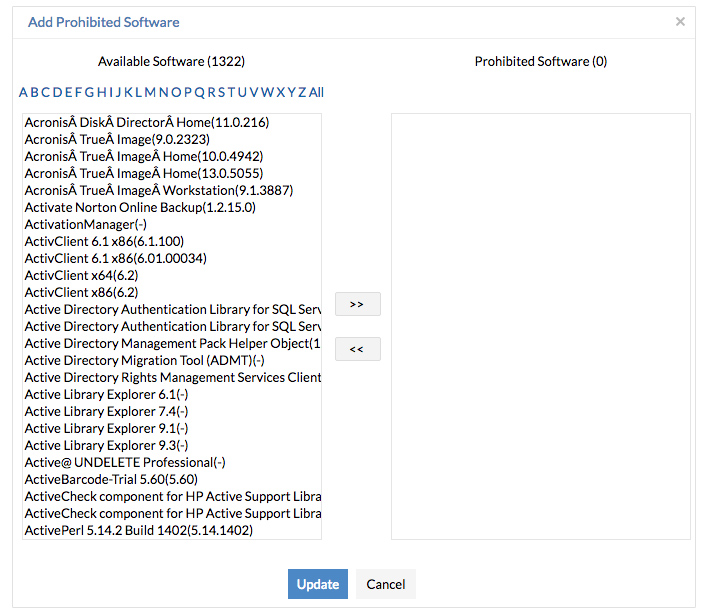Filter software by letter M
Image resolution: width=704 pixels, height=615 pixels.
[150, 92]
